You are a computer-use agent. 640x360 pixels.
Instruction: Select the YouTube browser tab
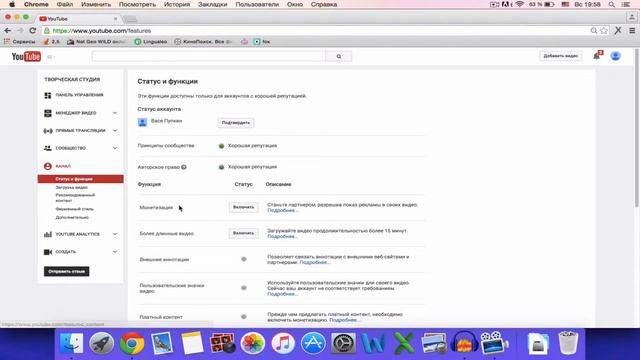tap(78, 19)
